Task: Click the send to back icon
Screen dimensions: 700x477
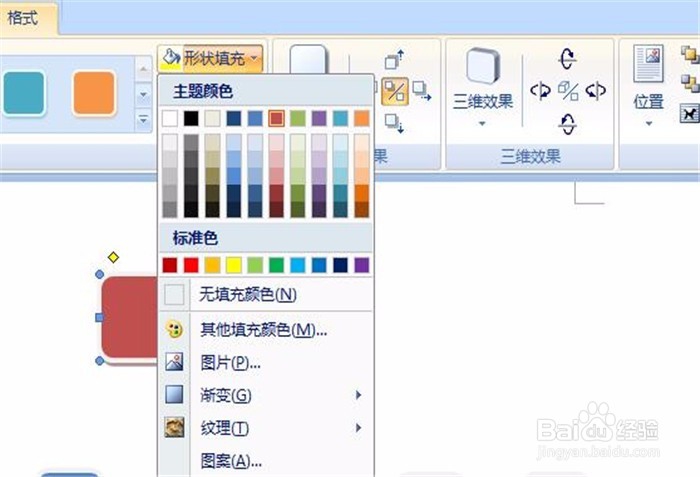Action: pos(690,84)
